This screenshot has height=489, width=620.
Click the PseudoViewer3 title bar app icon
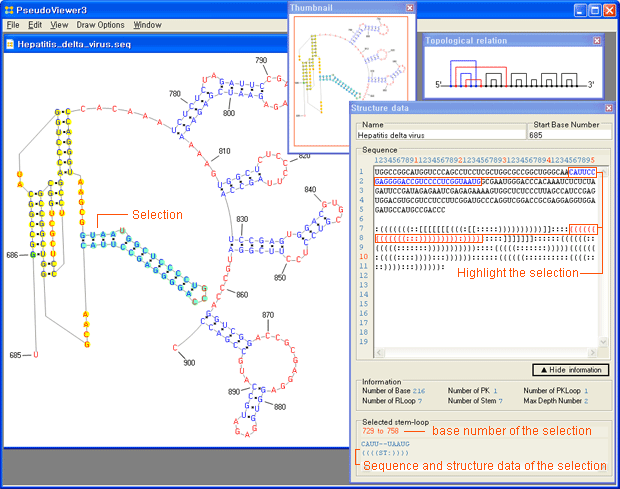(x=10, y=9)
